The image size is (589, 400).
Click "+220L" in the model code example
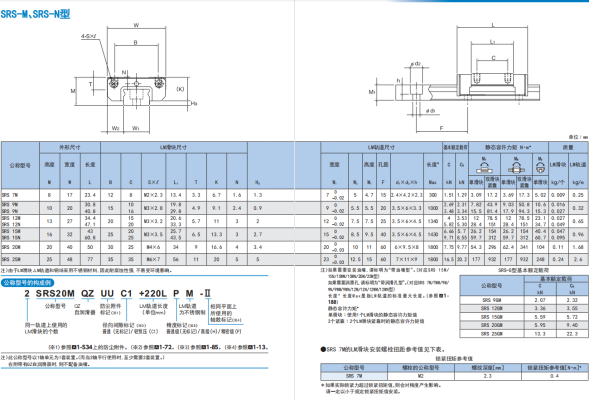pyautogui.click(x=153, y=293)
